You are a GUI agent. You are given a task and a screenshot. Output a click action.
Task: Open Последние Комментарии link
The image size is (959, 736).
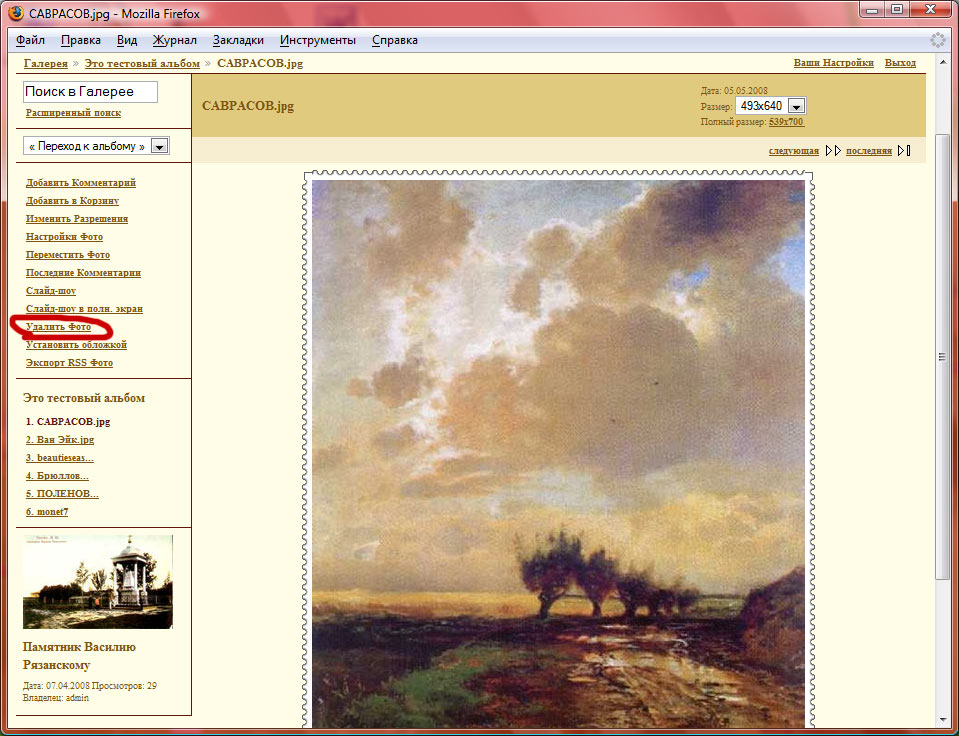83,273
